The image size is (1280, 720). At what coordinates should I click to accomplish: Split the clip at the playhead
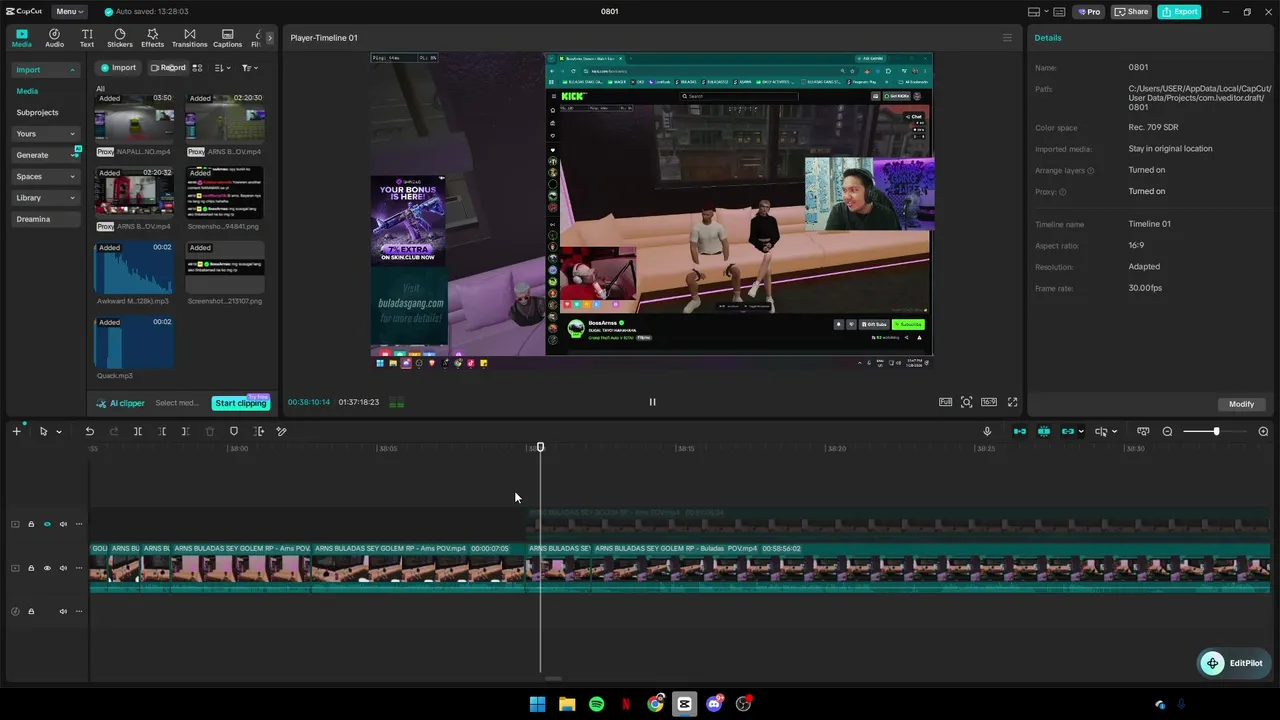coord(138,431)
